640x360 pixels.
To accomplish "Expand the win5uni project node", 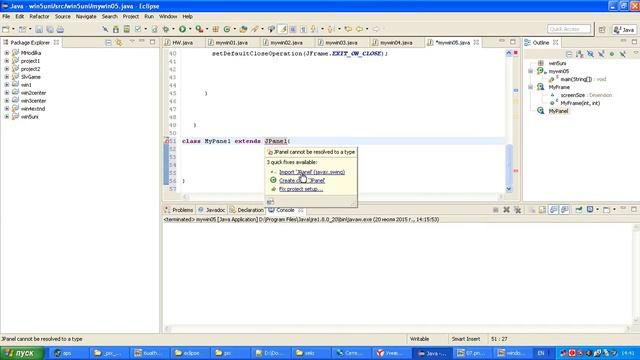I will tap(7, 117).
